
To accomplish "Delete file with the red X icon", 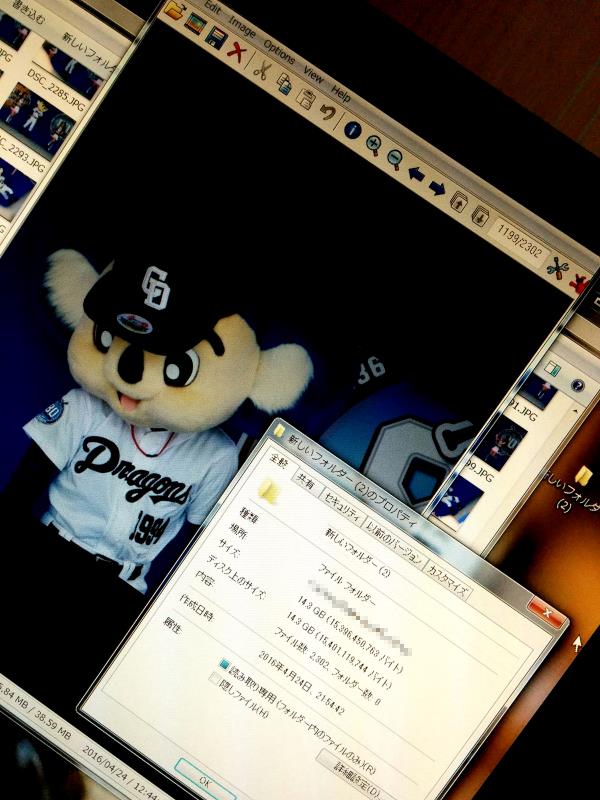I will point(237,51).
